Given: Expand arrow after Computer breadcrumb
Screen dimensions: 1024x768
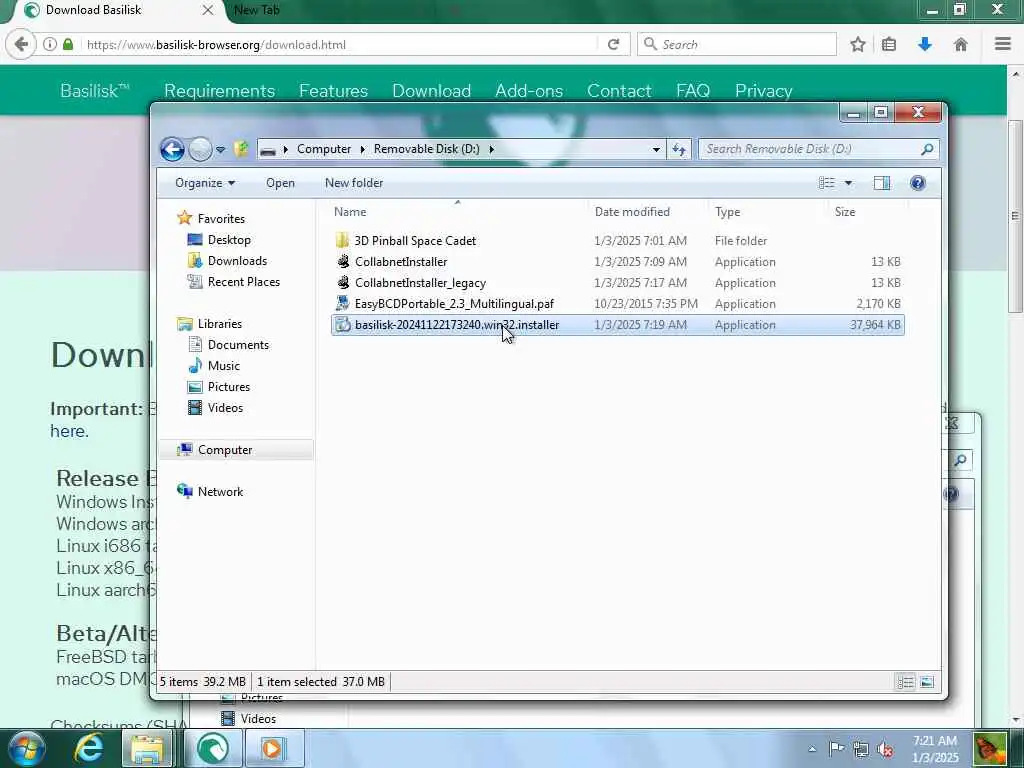Looking at the screenshot, I should pyautogui.click(x=363, y=149).
